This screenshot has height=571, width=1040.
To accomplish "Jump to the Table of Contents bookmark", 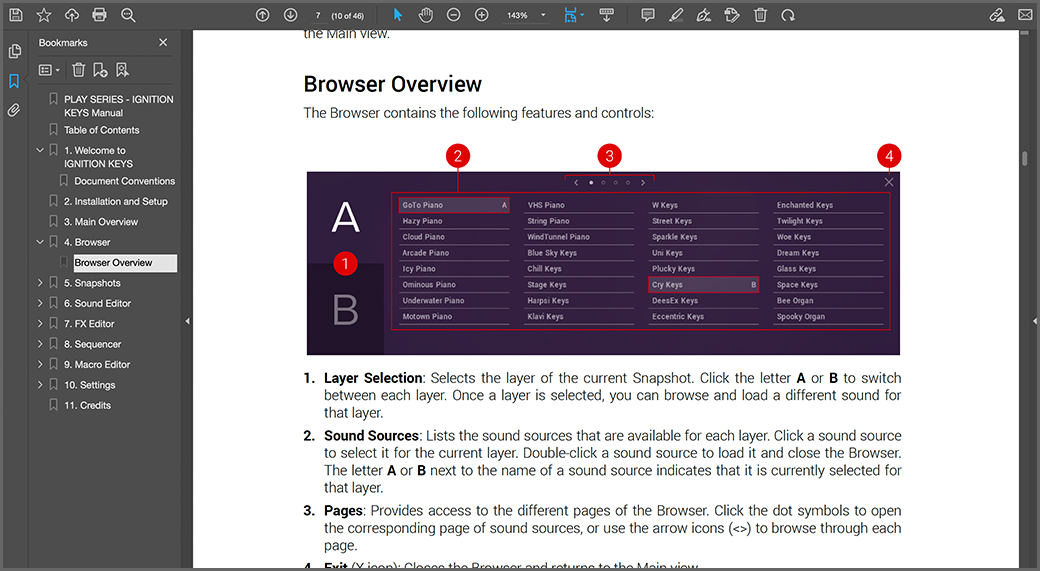I will coord(101,130).
